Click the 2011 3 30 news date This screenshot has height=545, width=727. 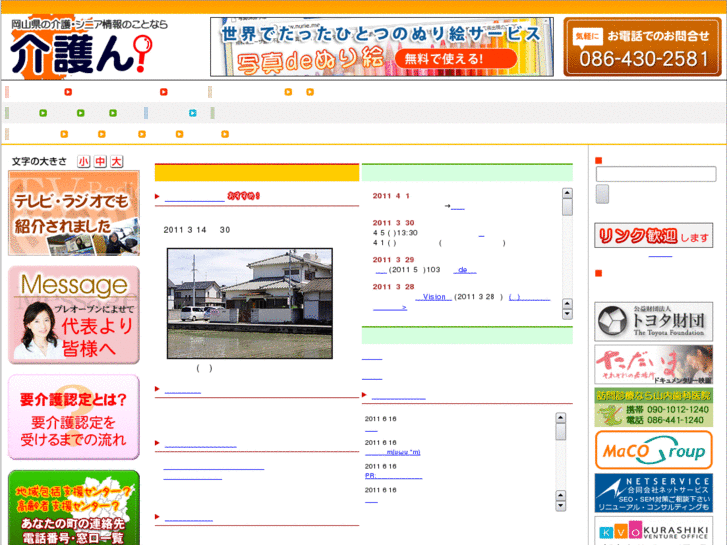[394, 223]
